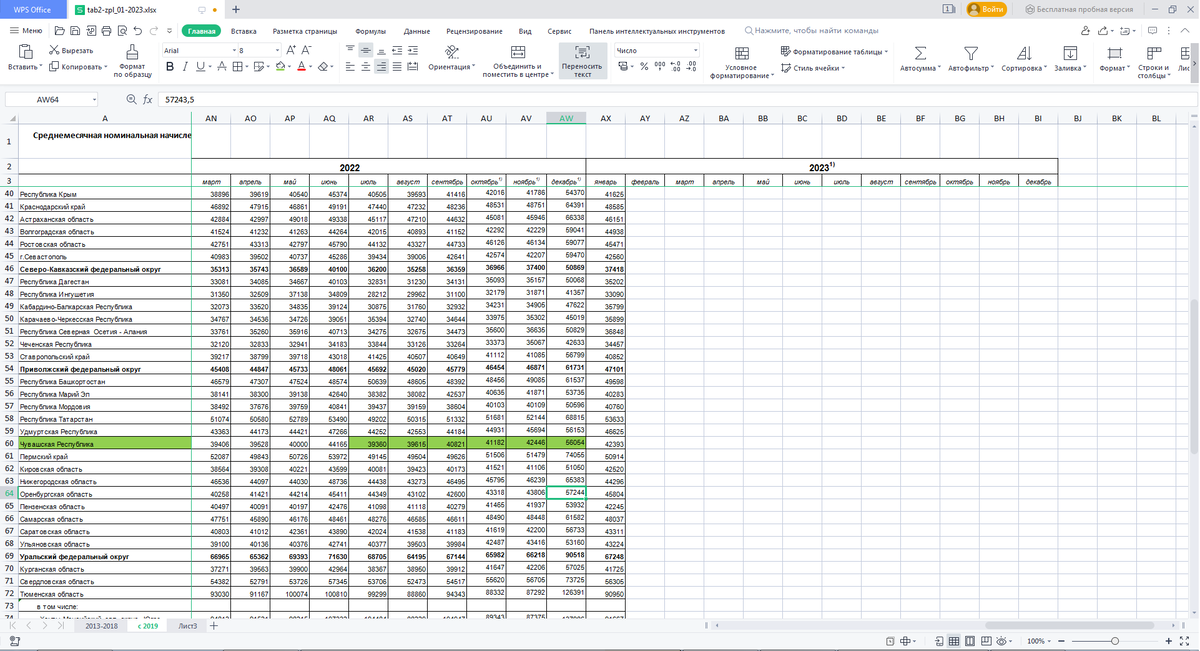Image resolution: width=1200 pixels, height=651 pixels.
Task: Zoom in with the plus in status bar
Action: [1168, 641]
